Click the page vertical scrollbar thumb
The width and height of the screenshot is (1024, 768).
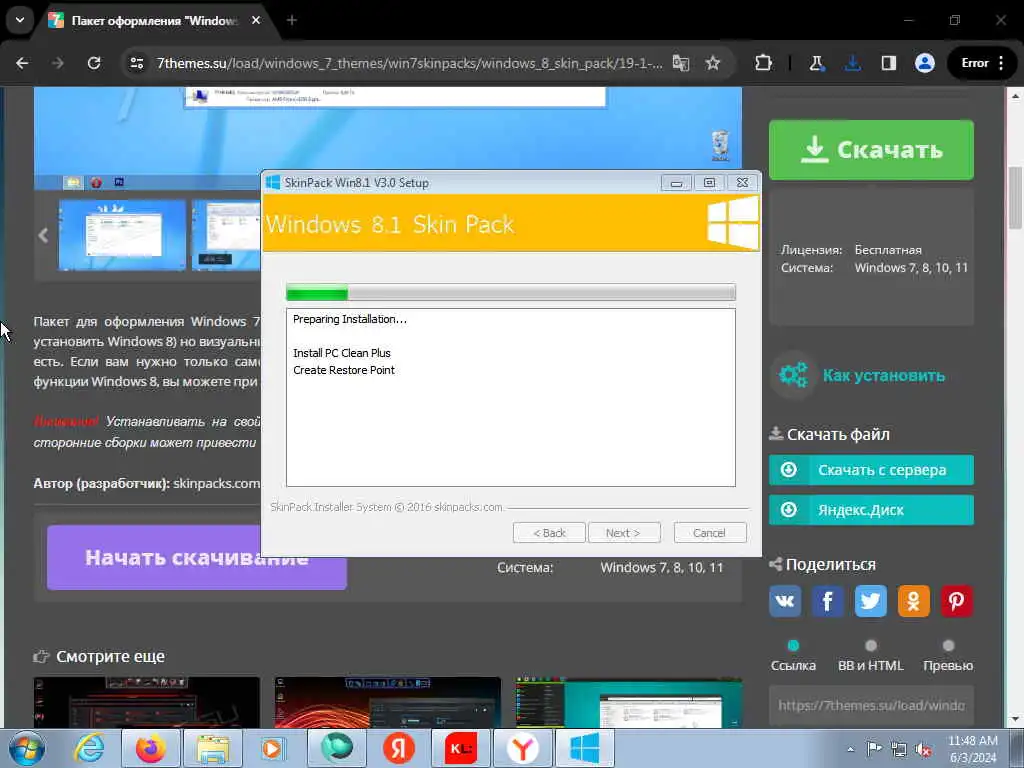coord(1015,199)
